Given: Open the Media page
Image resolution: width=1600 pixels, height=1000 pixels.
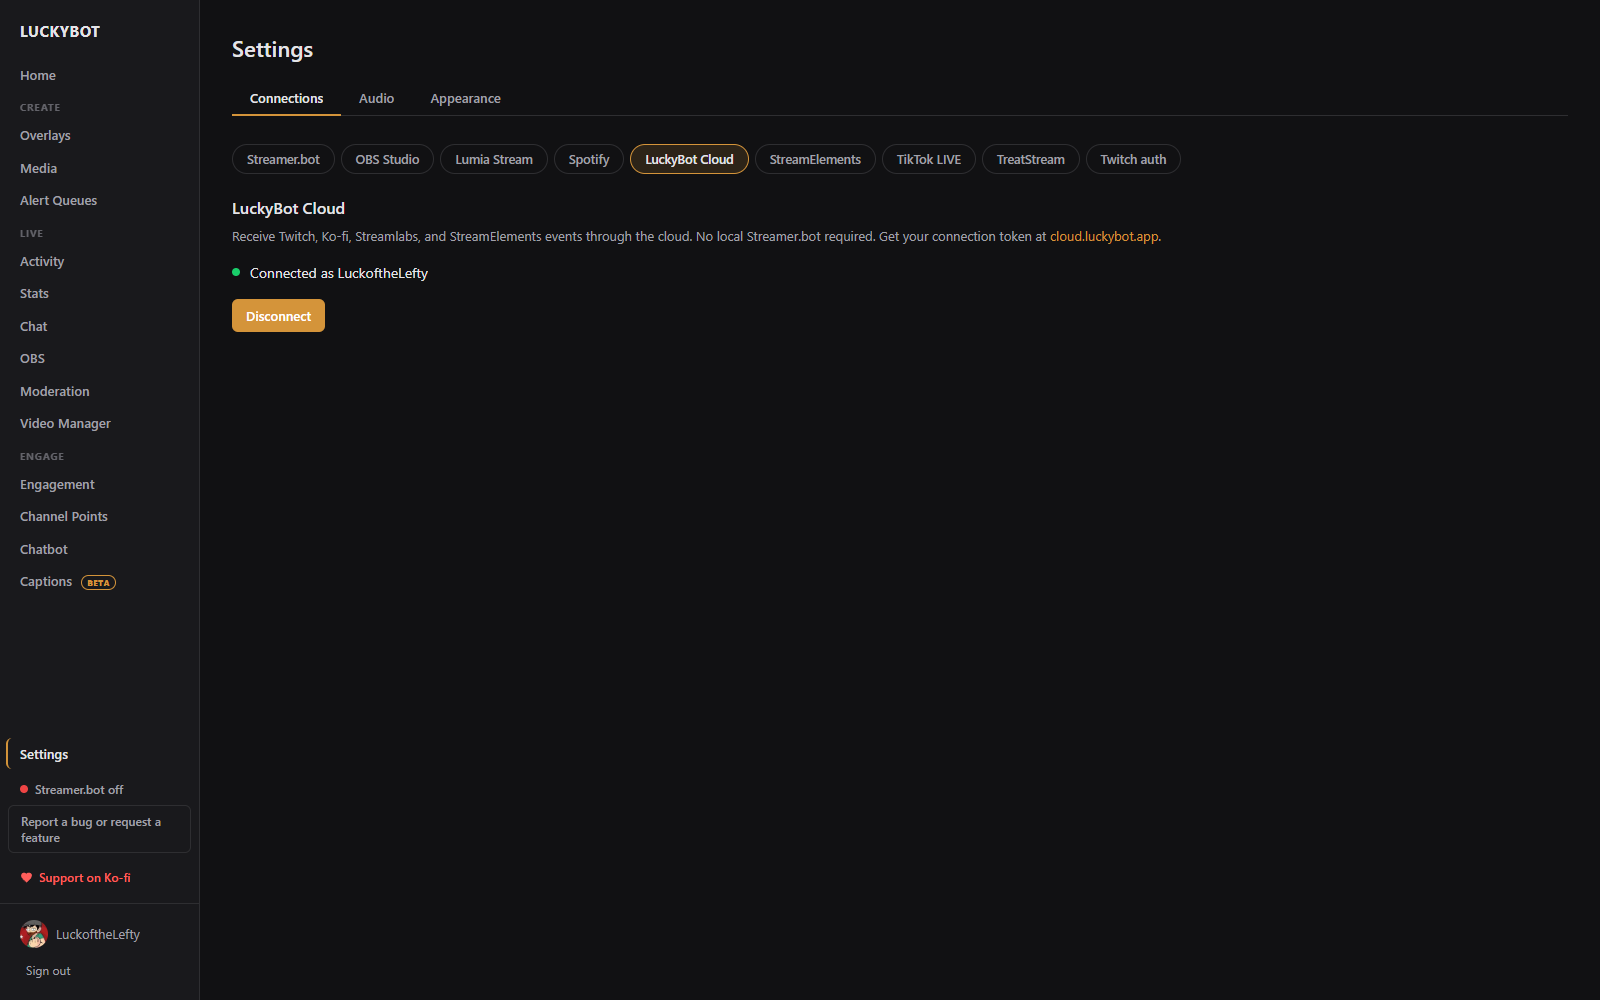Looking at the screenshot, I should (38, 168).
